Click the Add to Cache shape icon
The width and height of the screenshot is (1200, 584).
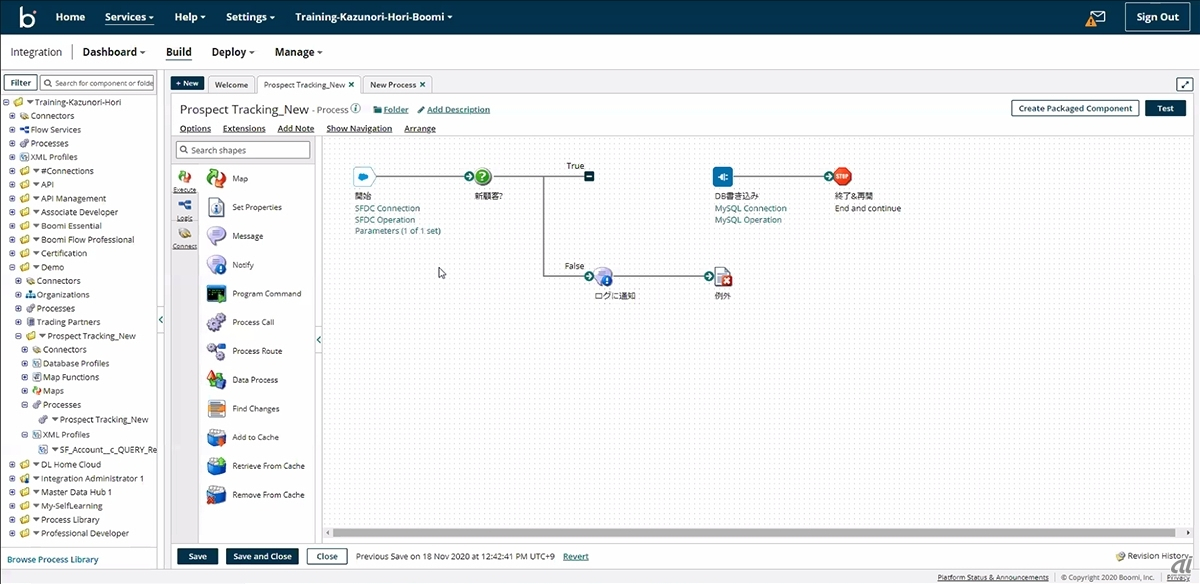click(x=216, y=437)
